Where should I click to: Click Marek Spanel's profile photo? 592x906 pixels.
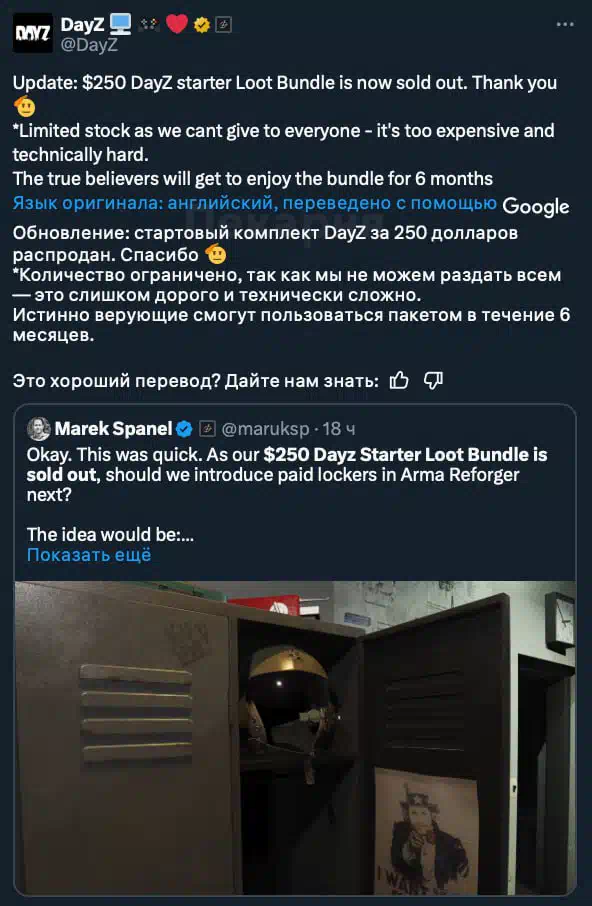pyautogui.click(x=39, y=429)
